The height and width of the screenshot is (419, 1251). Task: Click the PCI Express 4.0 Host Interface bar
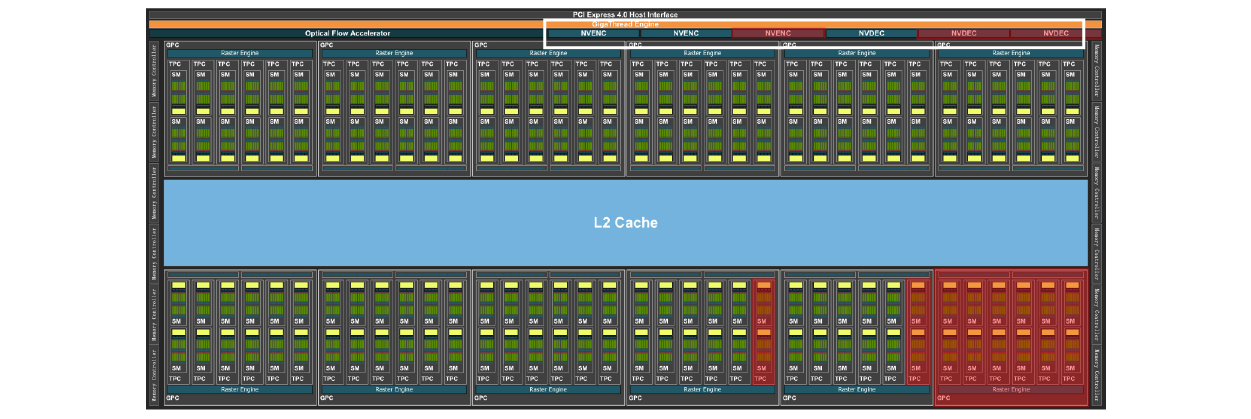click(x=625, y=14)
